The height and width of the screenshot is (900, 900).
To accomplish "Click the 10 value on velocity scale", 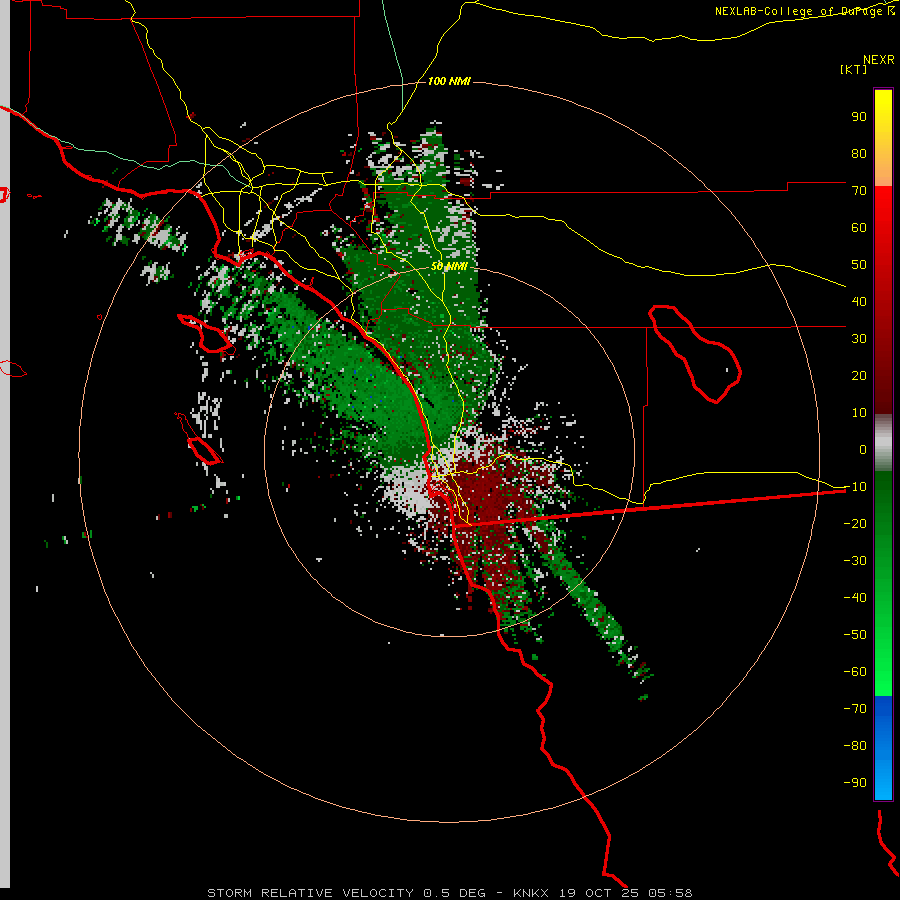I will tap(859, 413).
